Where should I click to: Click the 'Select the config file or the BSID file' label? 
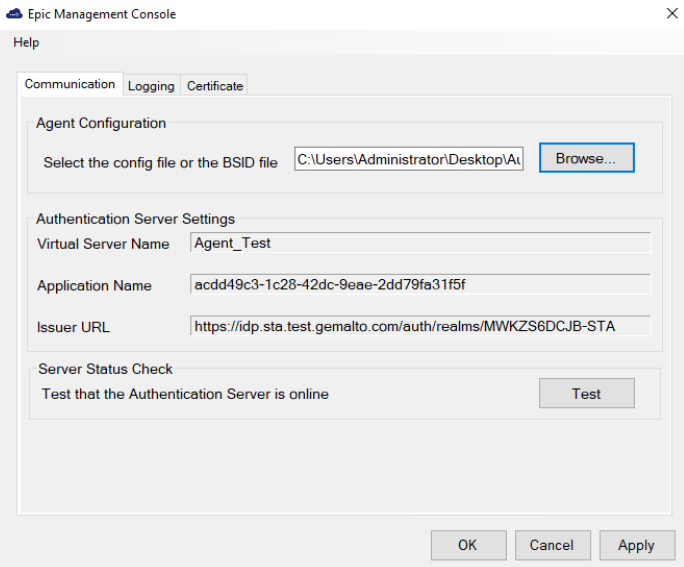coord(161,163)
